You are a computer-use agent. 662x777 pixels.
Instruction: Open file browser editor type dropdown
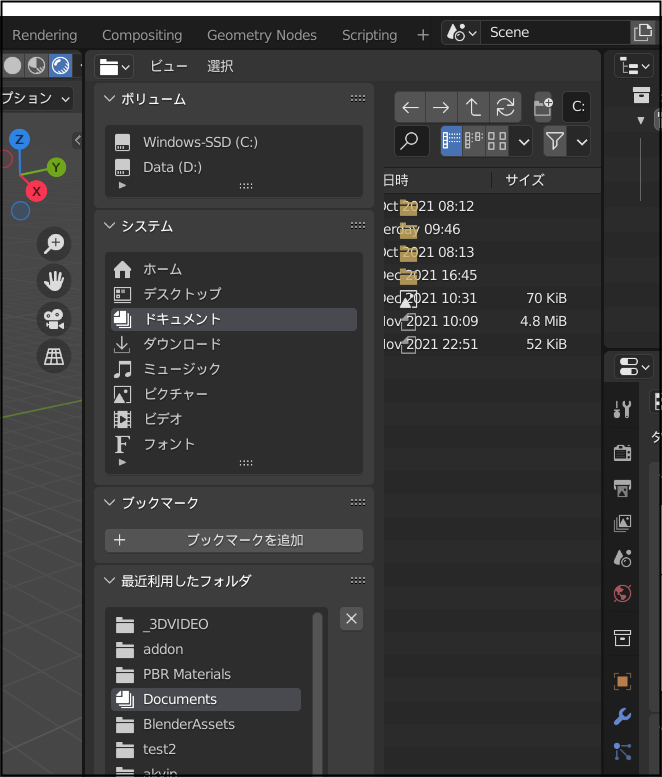click(114, 66)
